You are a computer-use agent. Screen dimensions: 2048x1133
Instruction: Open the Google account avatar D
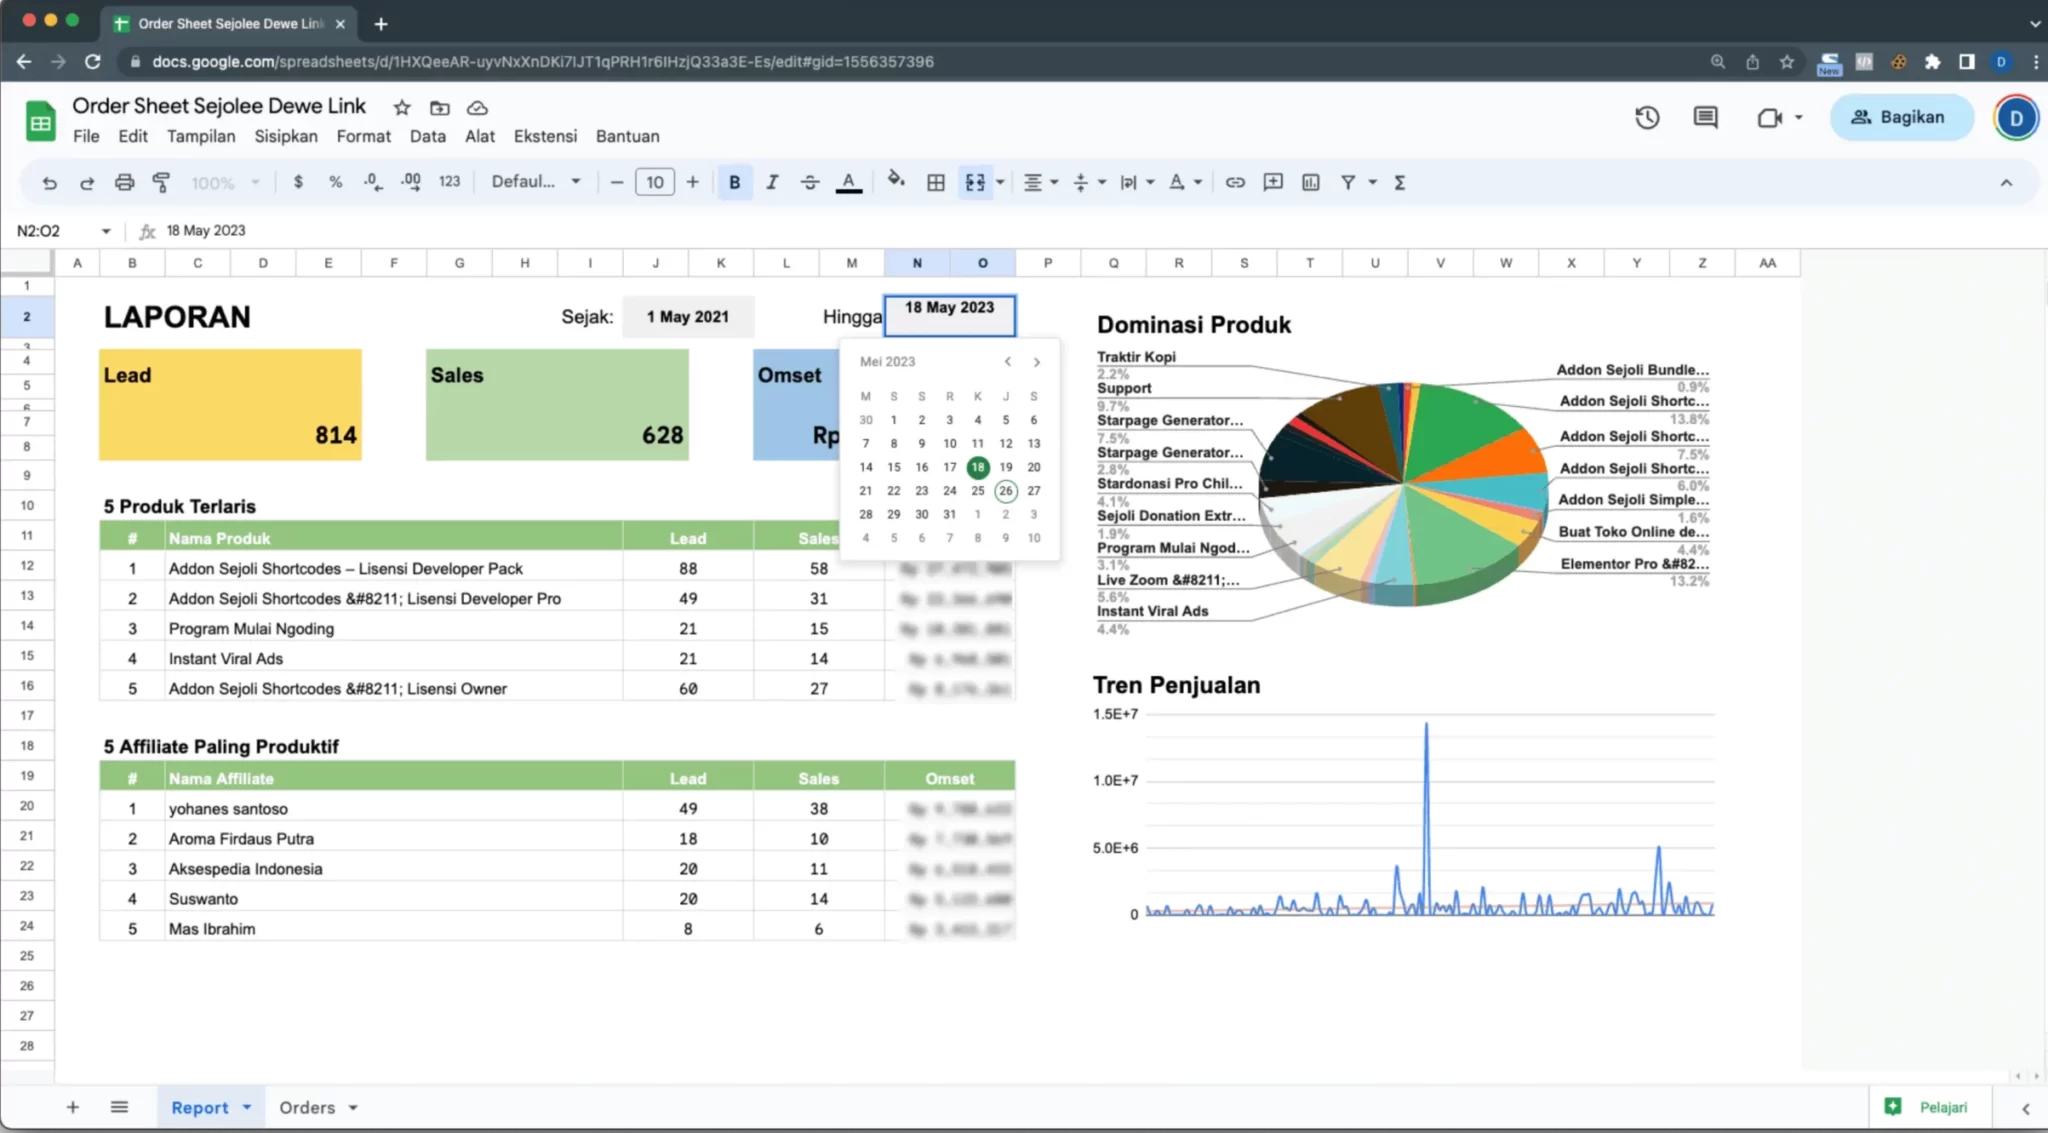2015,118
